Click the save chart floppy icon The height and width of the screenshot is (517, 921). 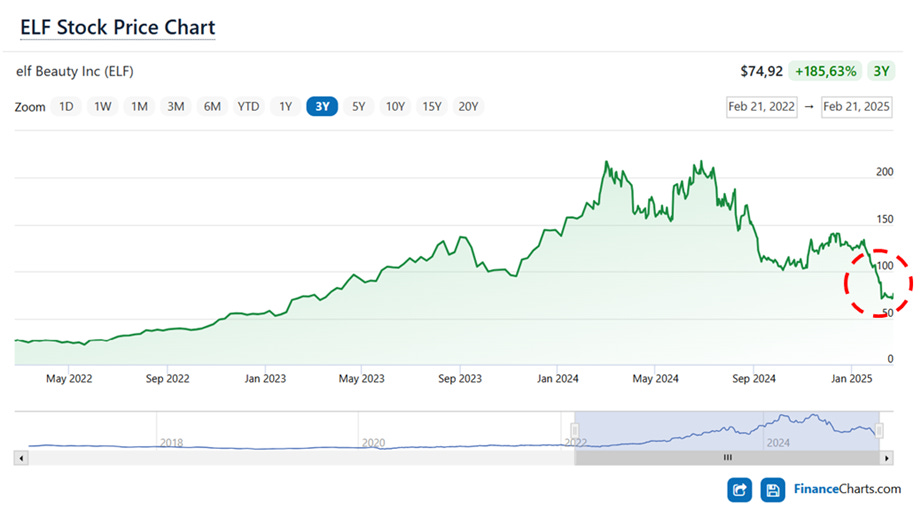click(772, 490)
